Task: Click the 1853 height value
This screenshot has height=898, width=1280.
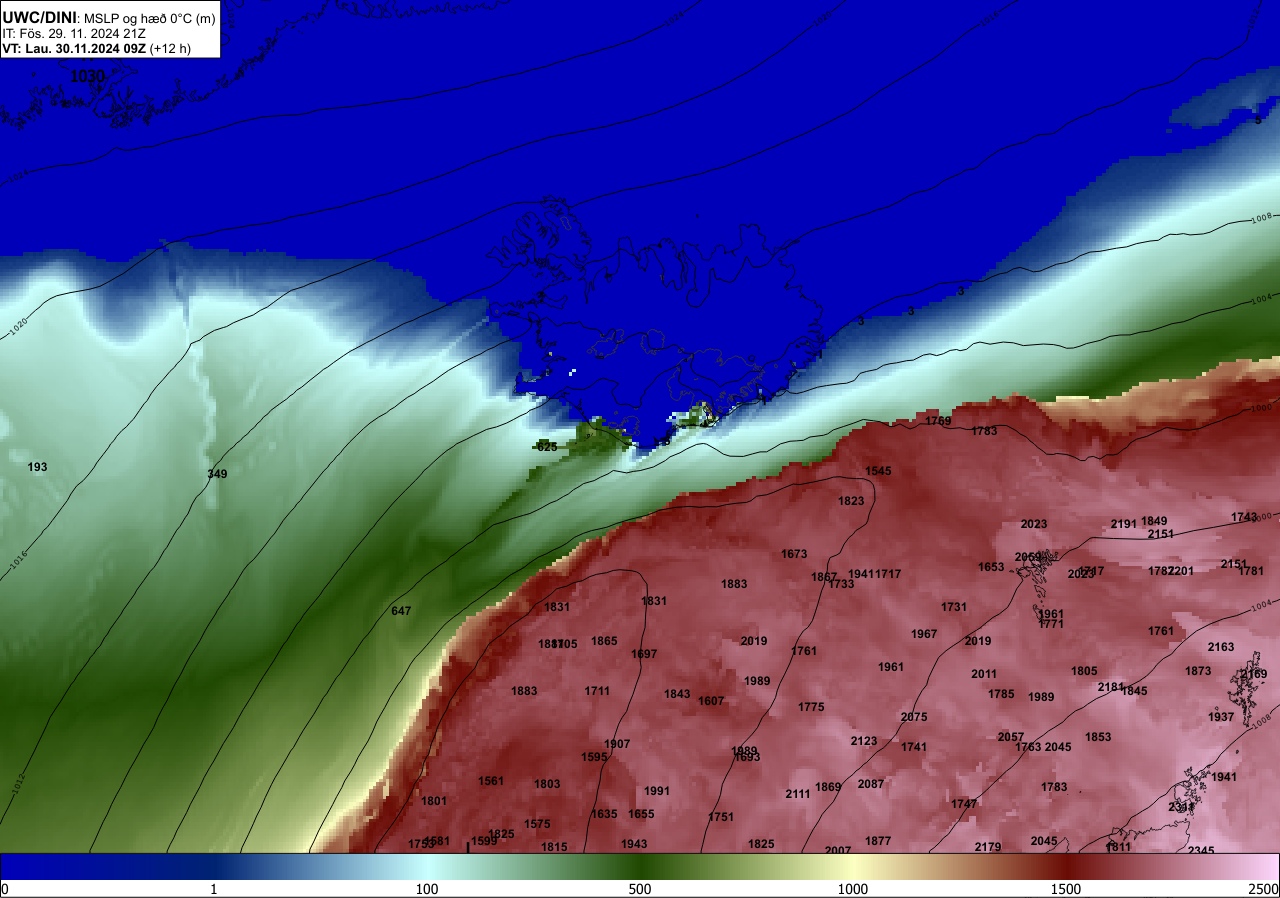Action: (x=1098, y=737)
